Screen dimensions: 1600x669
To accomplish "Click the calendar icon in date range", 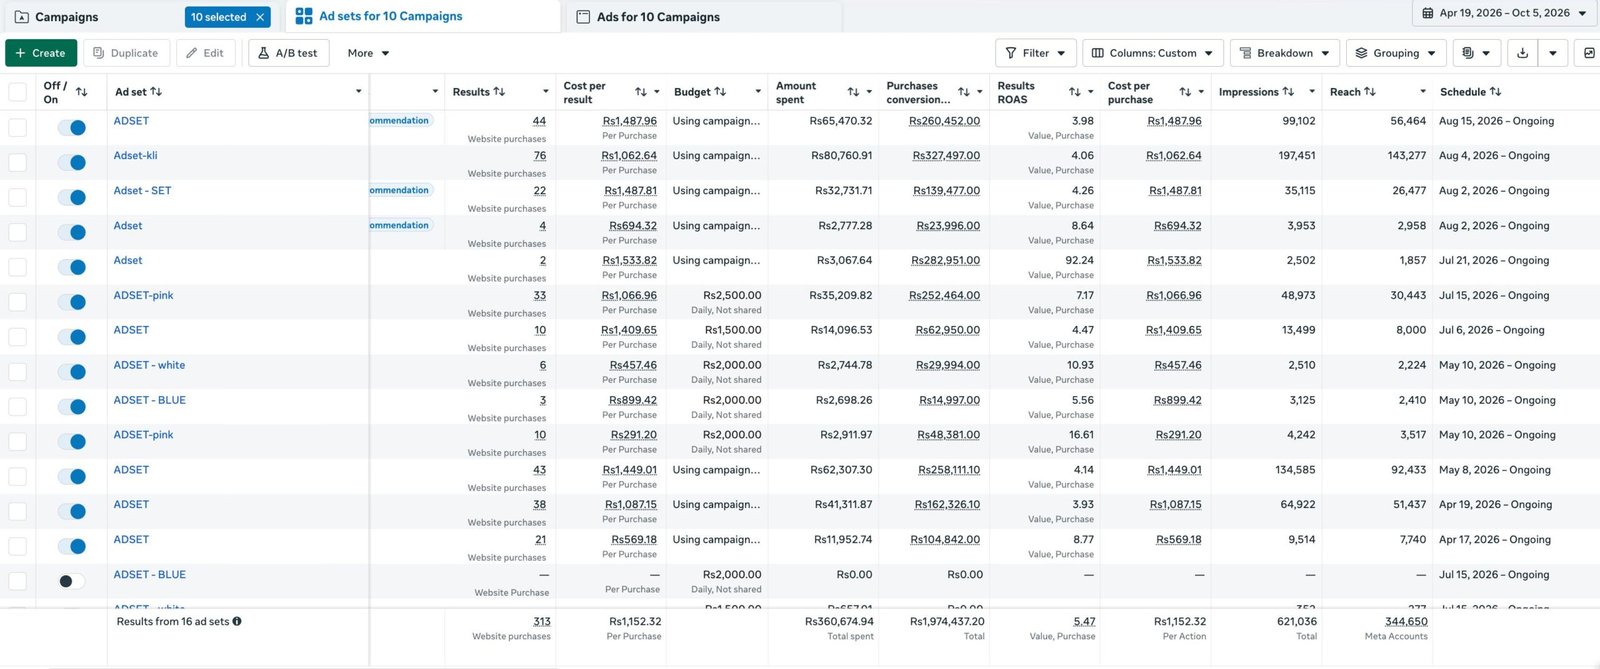I will coord(1427,13).
